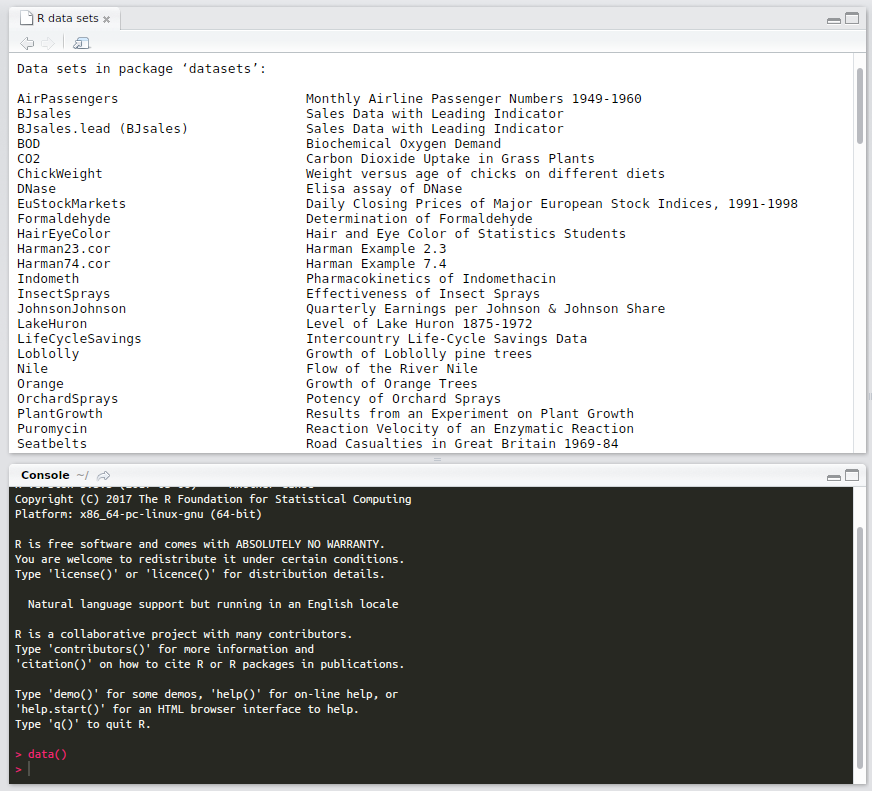Click the EuStockMarkets dataset name
This screenshot has height=791, width=872.
71,204
